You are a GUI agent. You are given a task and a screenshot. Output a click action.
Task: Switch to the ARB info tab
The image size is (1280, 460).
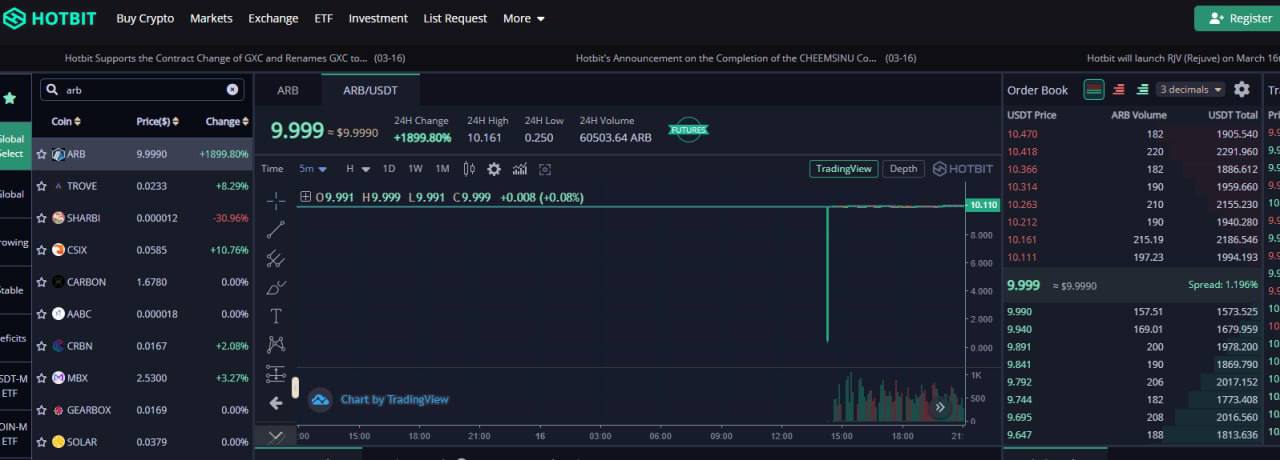[x=288, y=90]
